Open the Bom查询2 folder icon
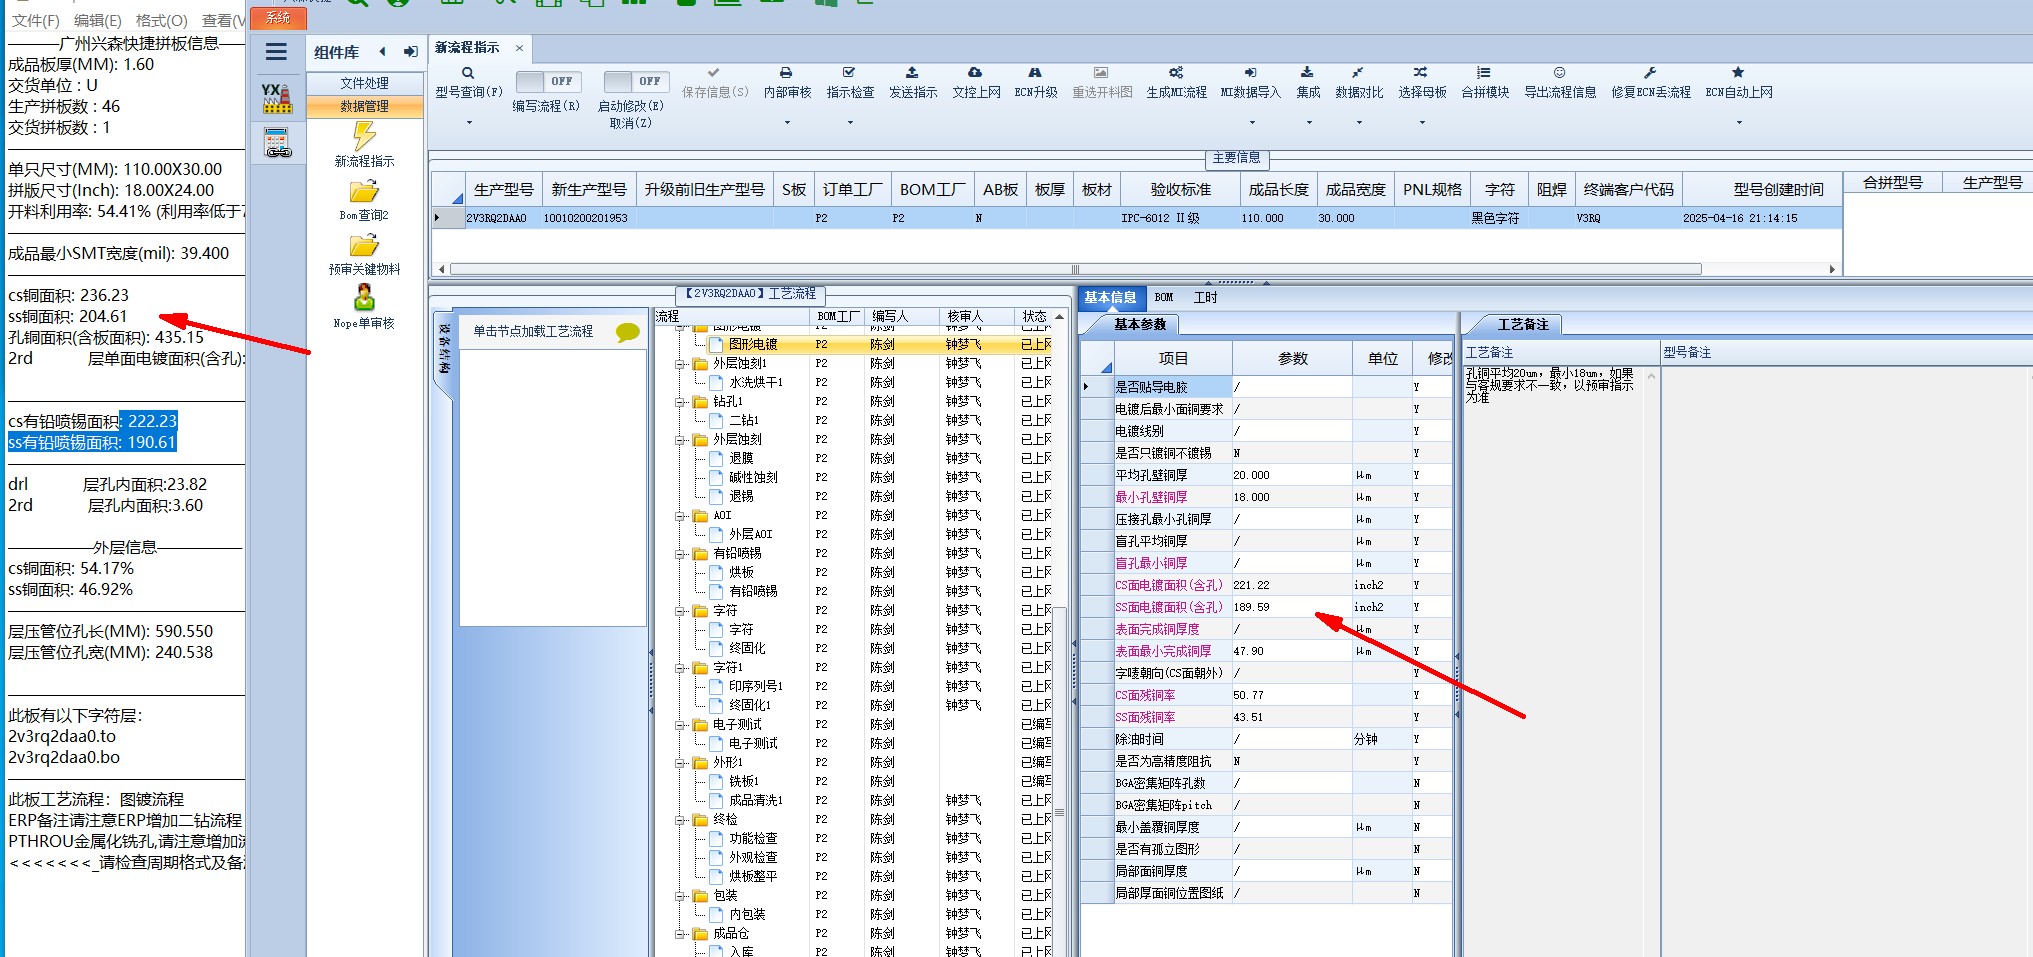This screenshot has width=2033, height=957. tap(364, 192)
